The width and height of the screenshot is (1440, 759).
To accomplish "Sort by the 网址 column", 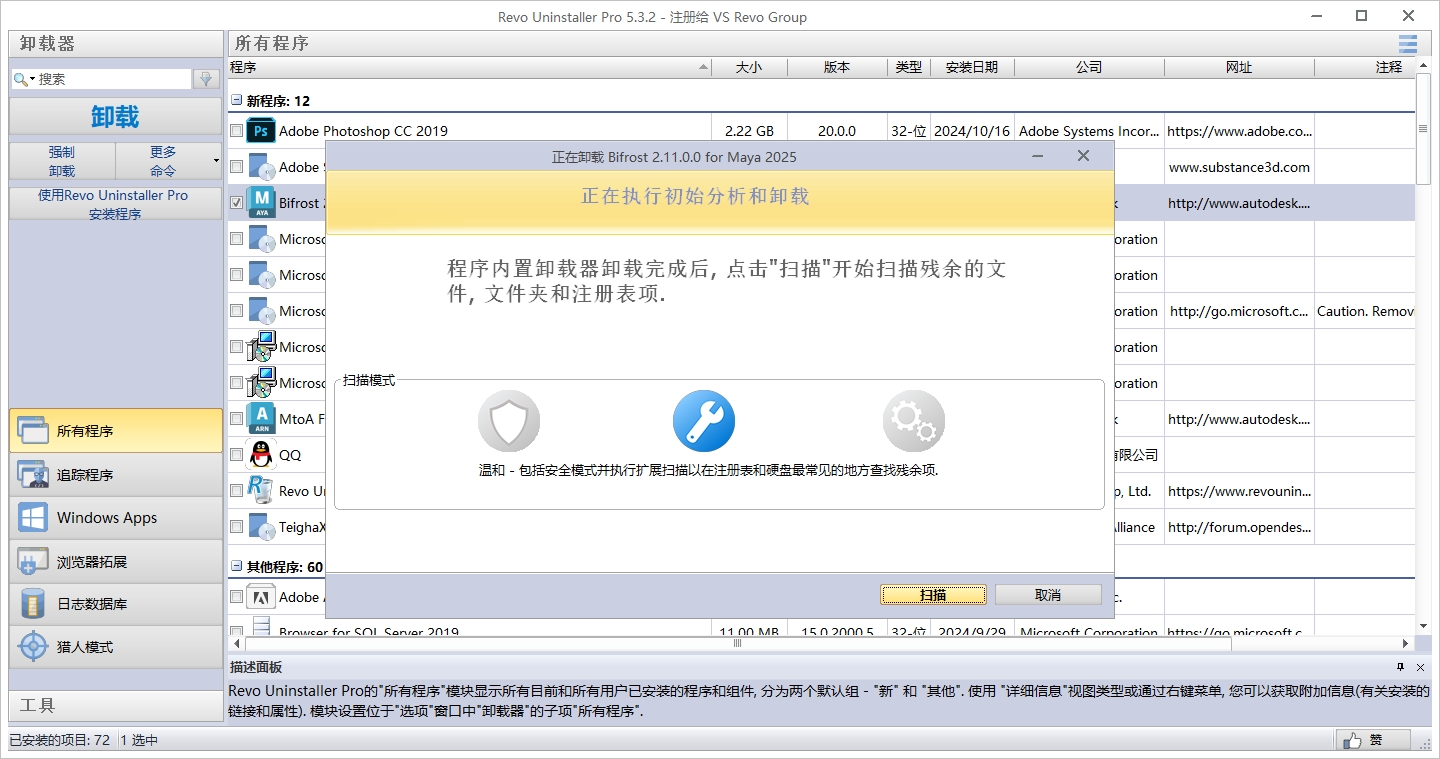I will tap(1239, 67).
